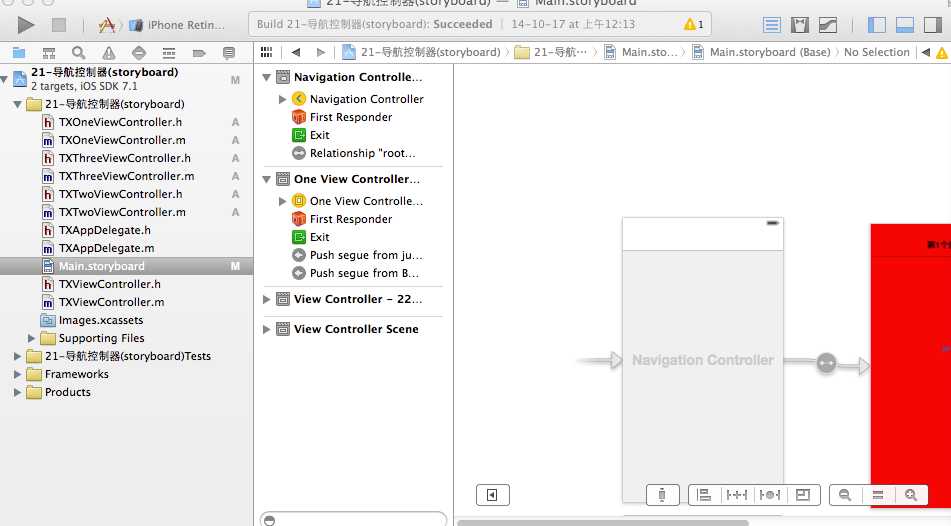Click the No Selection breadcrumb

tap(876, 52)
